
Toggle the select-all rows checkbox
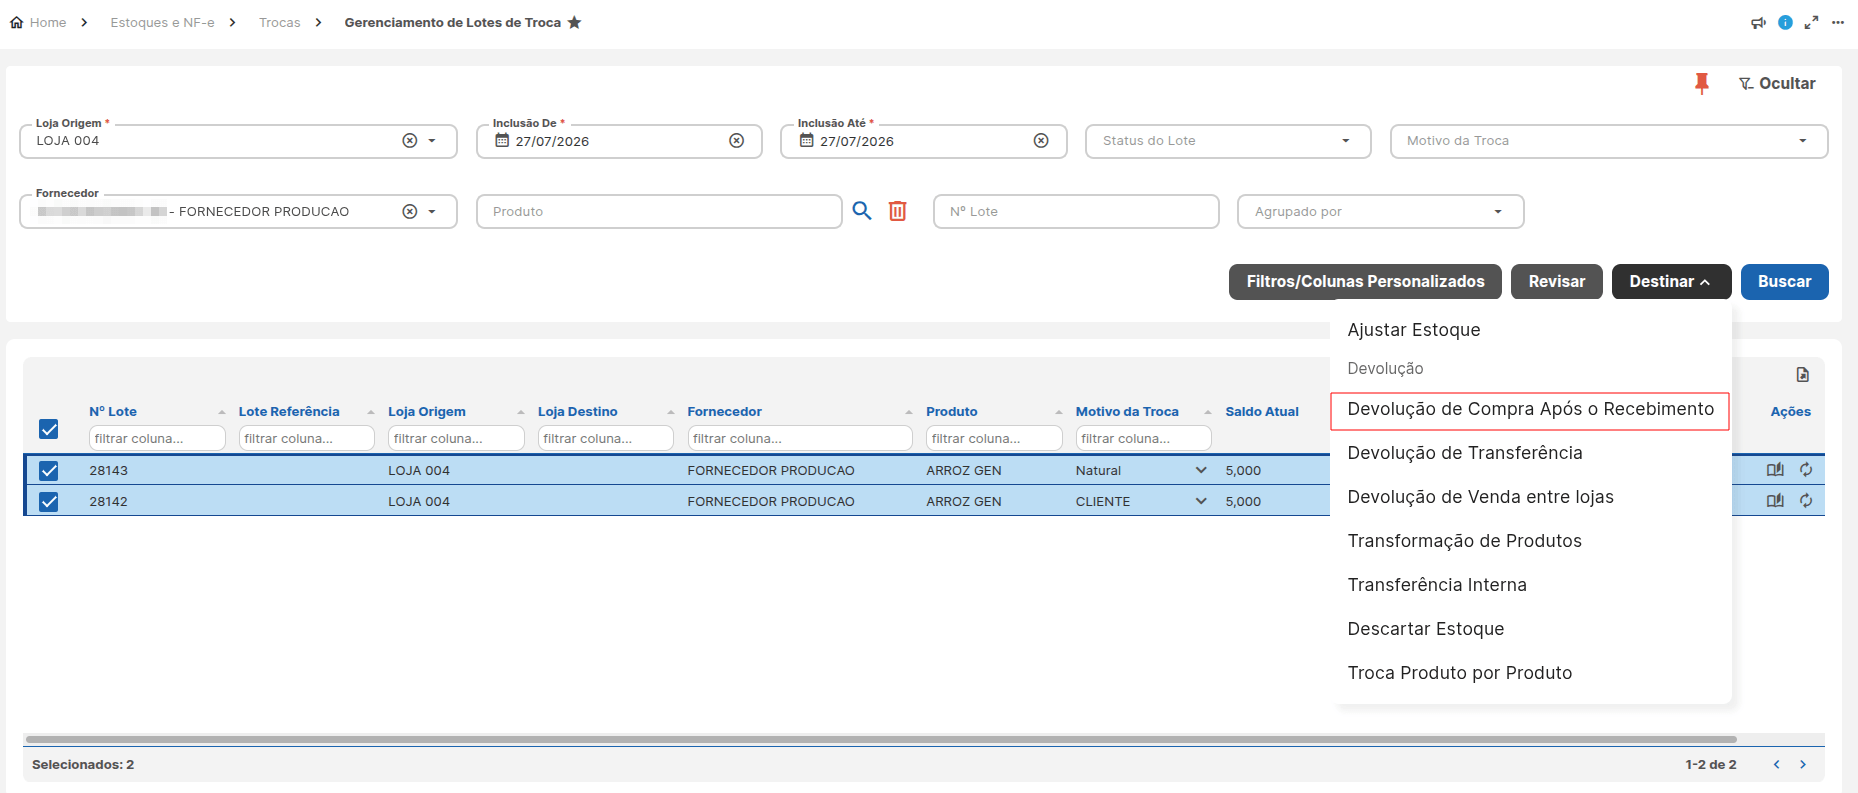[x=49, y=429]
